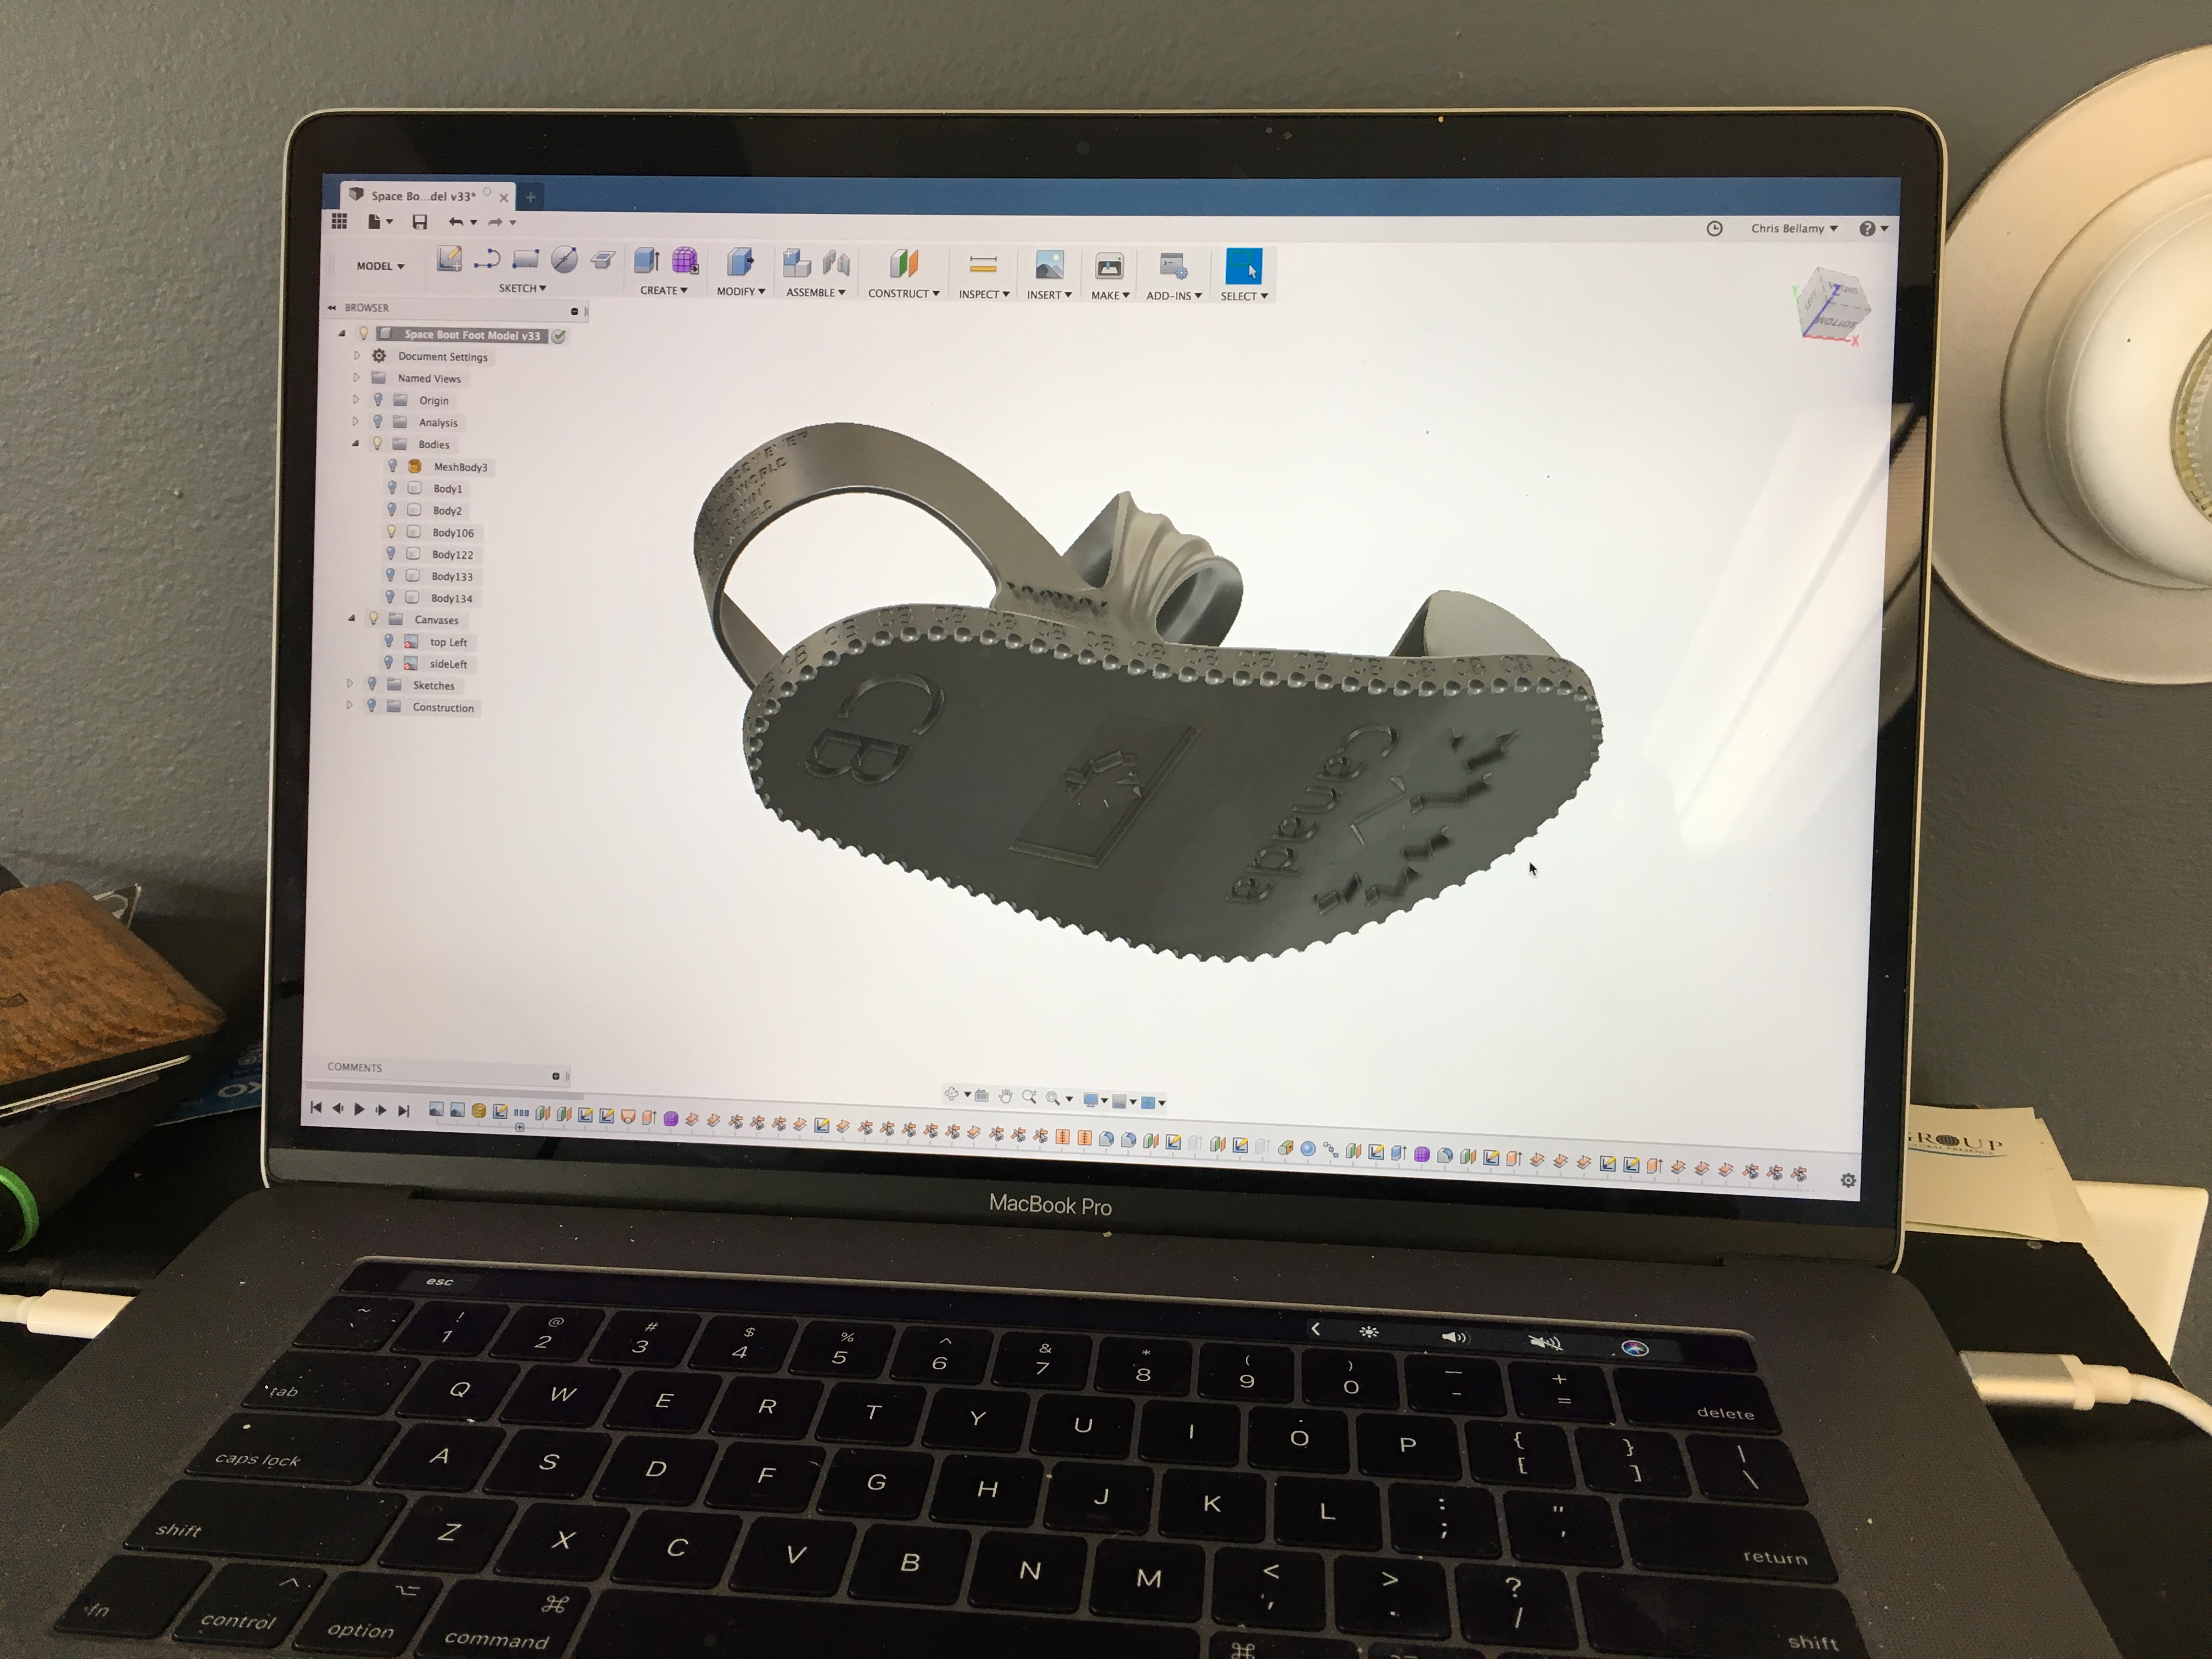2212x1659 pixels.
Task: Expand the Sketches folder
Action: tap(350, 684)
